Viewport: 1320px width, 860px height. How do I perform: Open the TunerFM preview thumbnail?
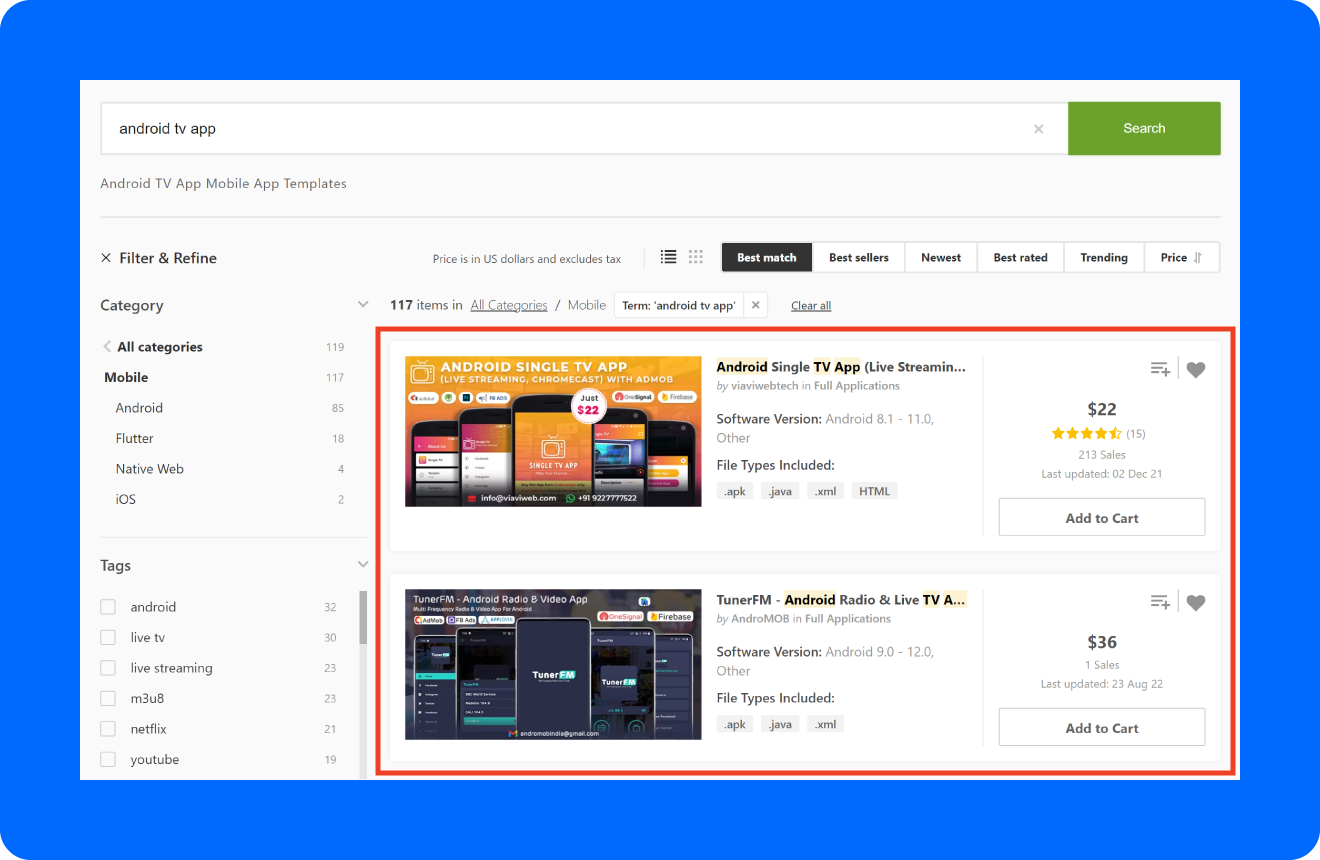(553, 664)
